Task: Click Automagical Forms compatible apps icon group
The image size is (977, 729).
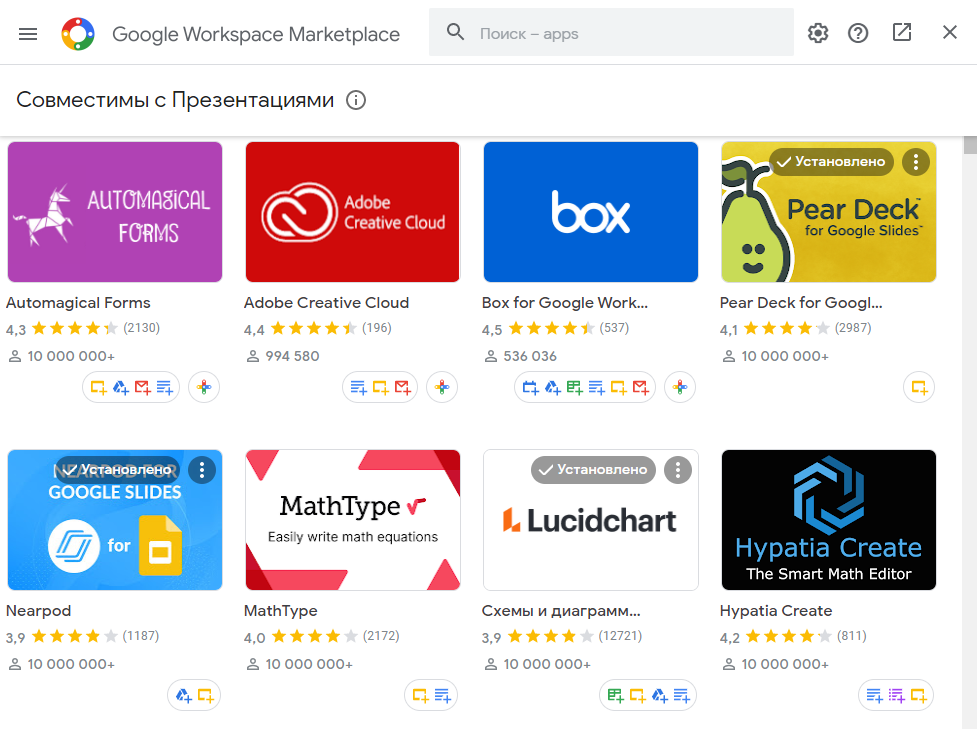Action: (131, 388)
